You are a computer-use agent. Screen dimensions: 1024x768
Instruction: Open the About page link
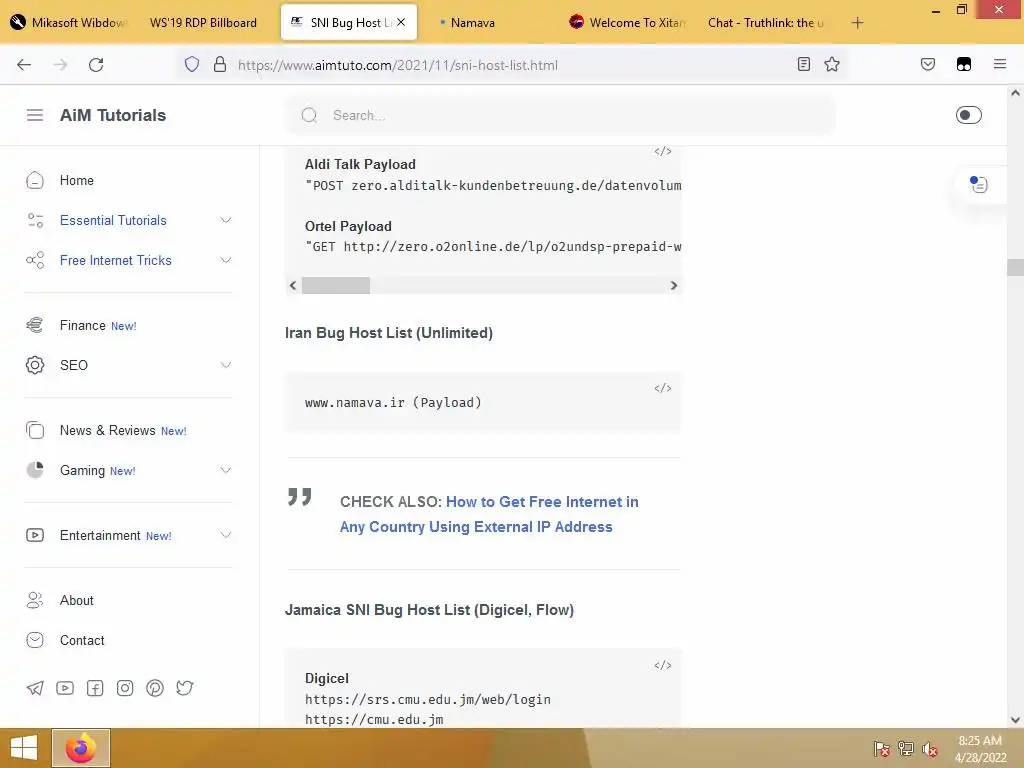(76, 600)
